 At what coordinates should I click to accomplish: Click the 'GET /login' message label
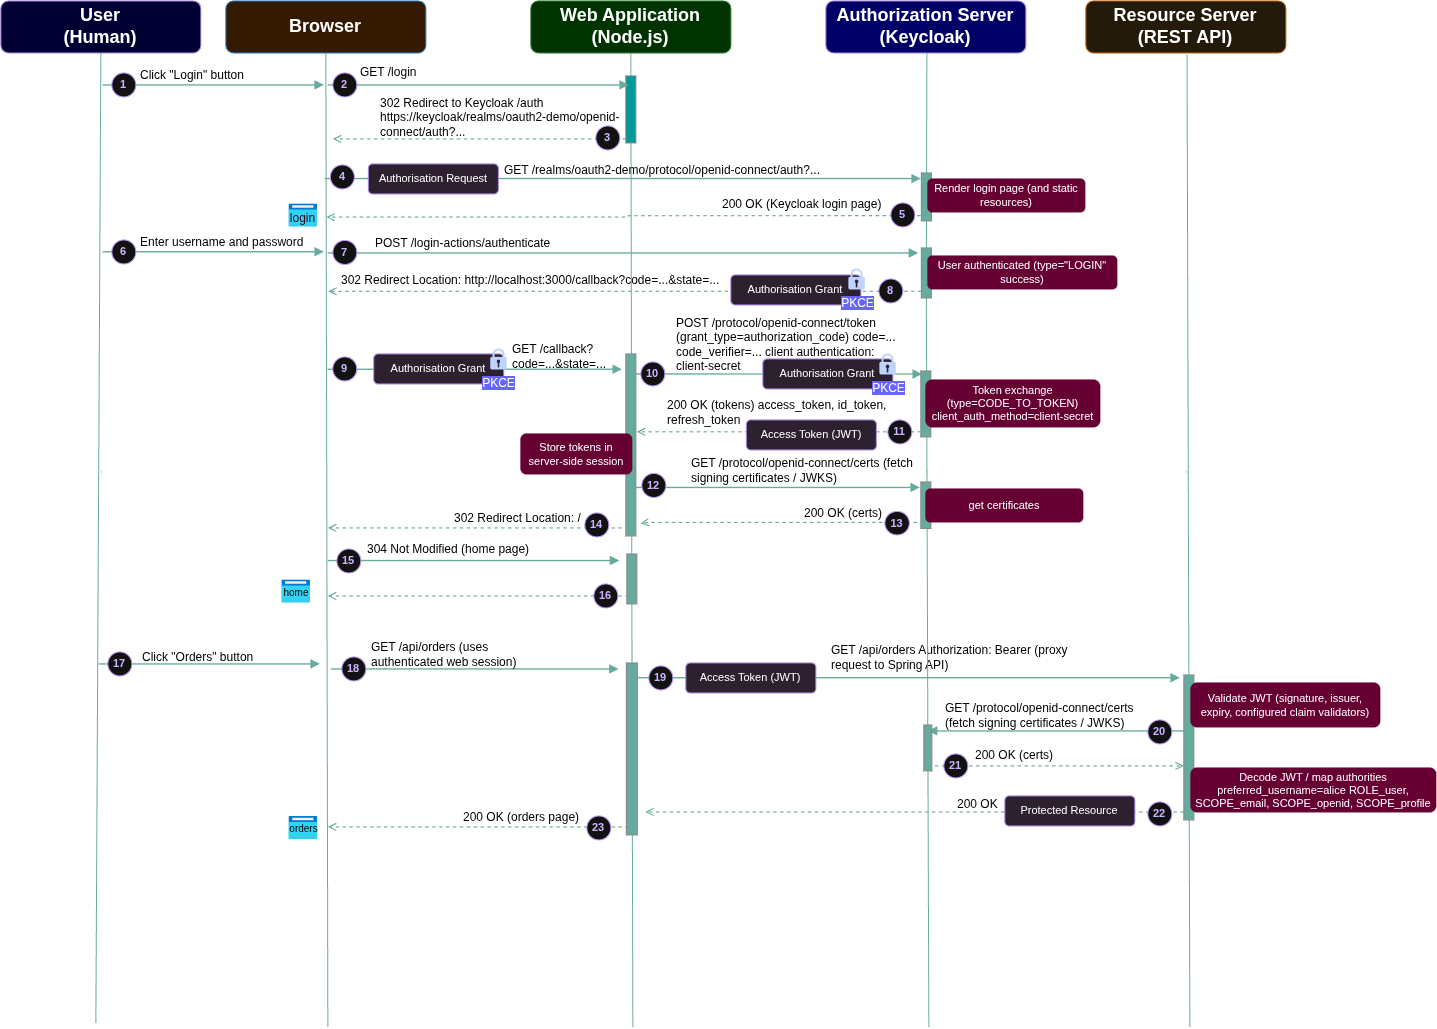click(388, 72)
